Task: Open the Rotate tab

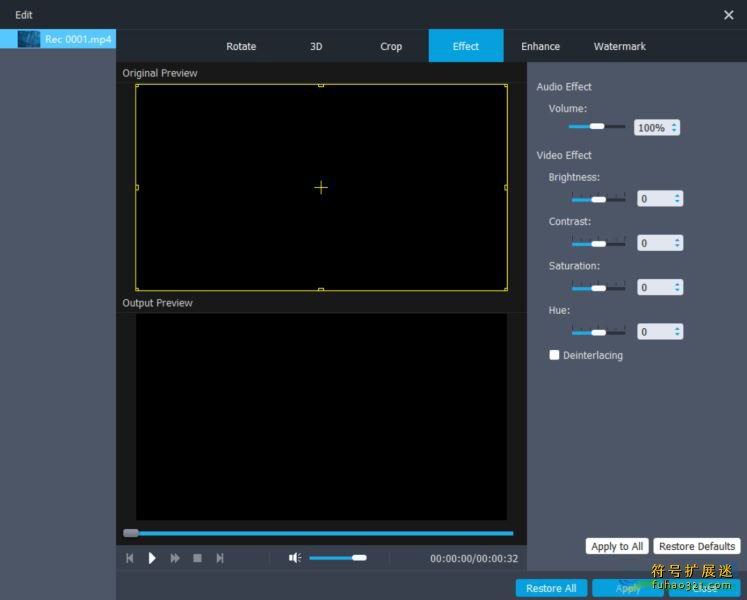Action: 241,46
